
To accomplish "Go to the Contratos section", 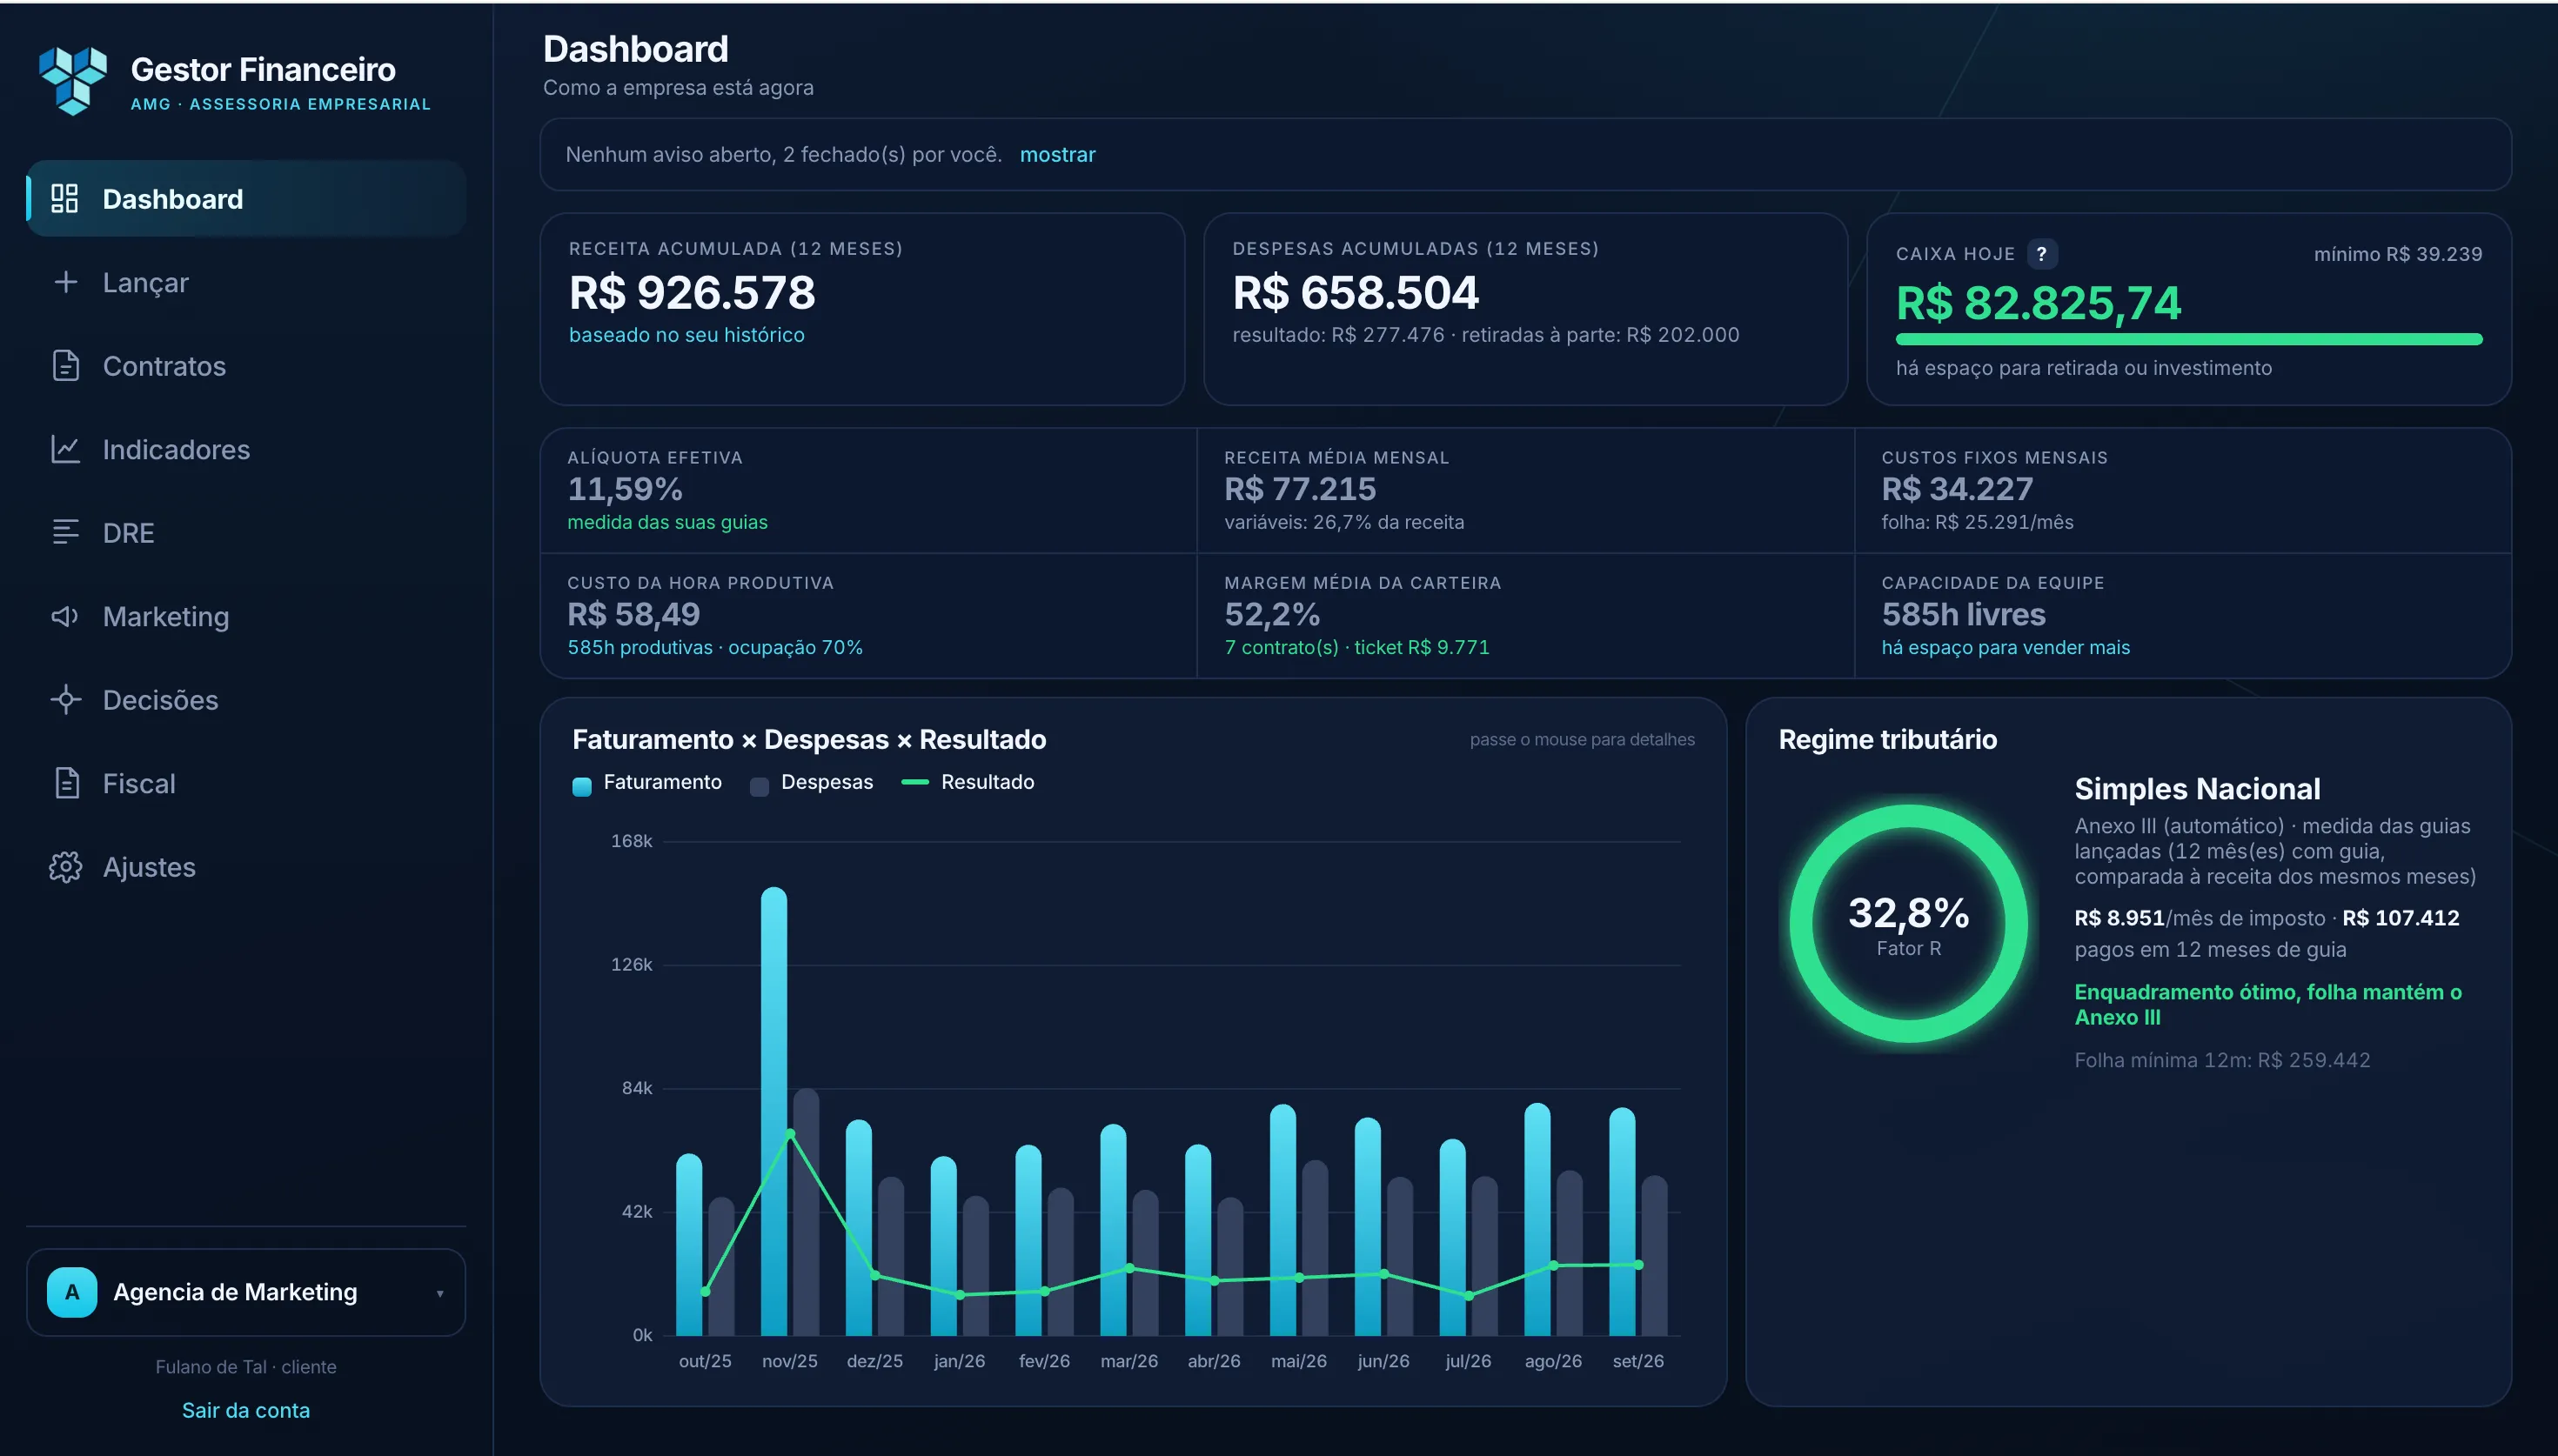I will (x=246, y=366).
